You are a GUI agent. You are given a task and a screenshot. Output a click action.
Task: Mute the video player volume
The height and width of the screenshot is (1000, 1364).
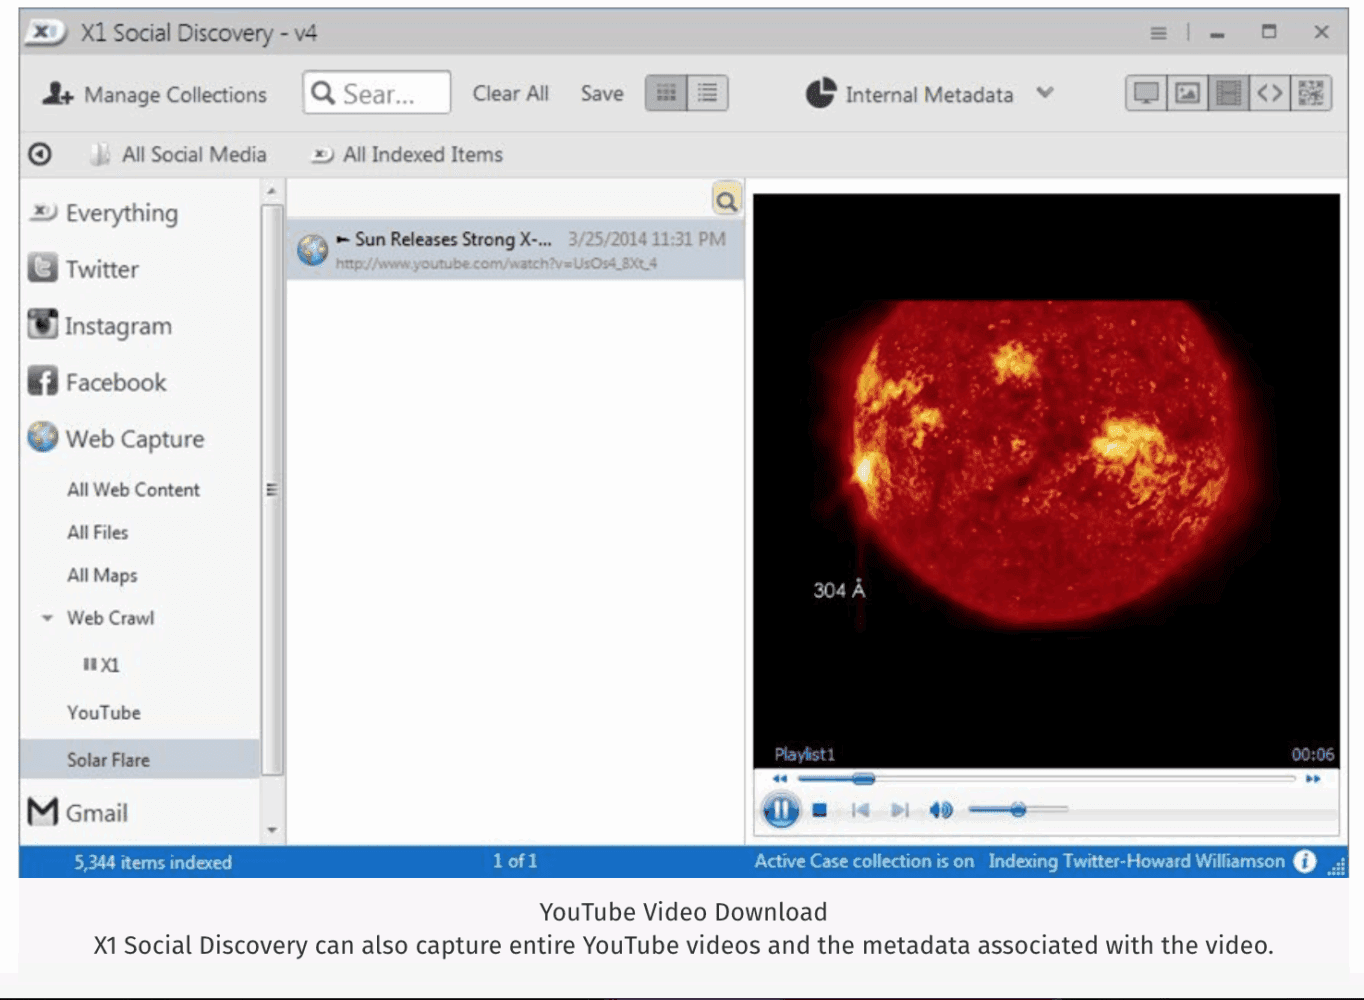pyautogui.click(x=940, y=810)
